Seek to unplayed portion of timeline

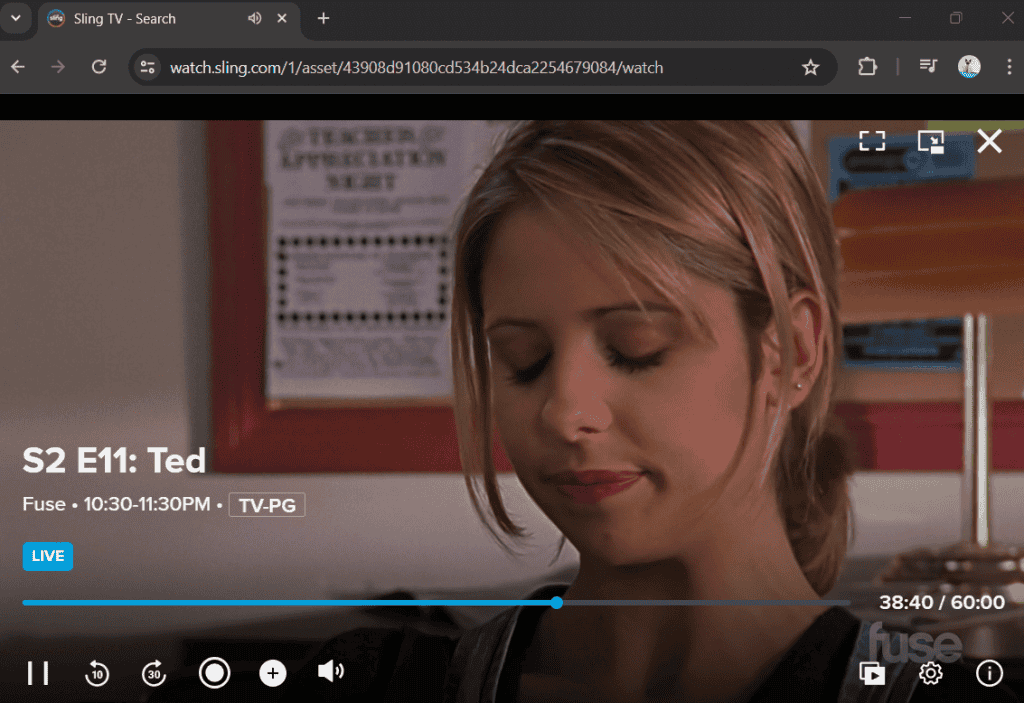[705, 602]
